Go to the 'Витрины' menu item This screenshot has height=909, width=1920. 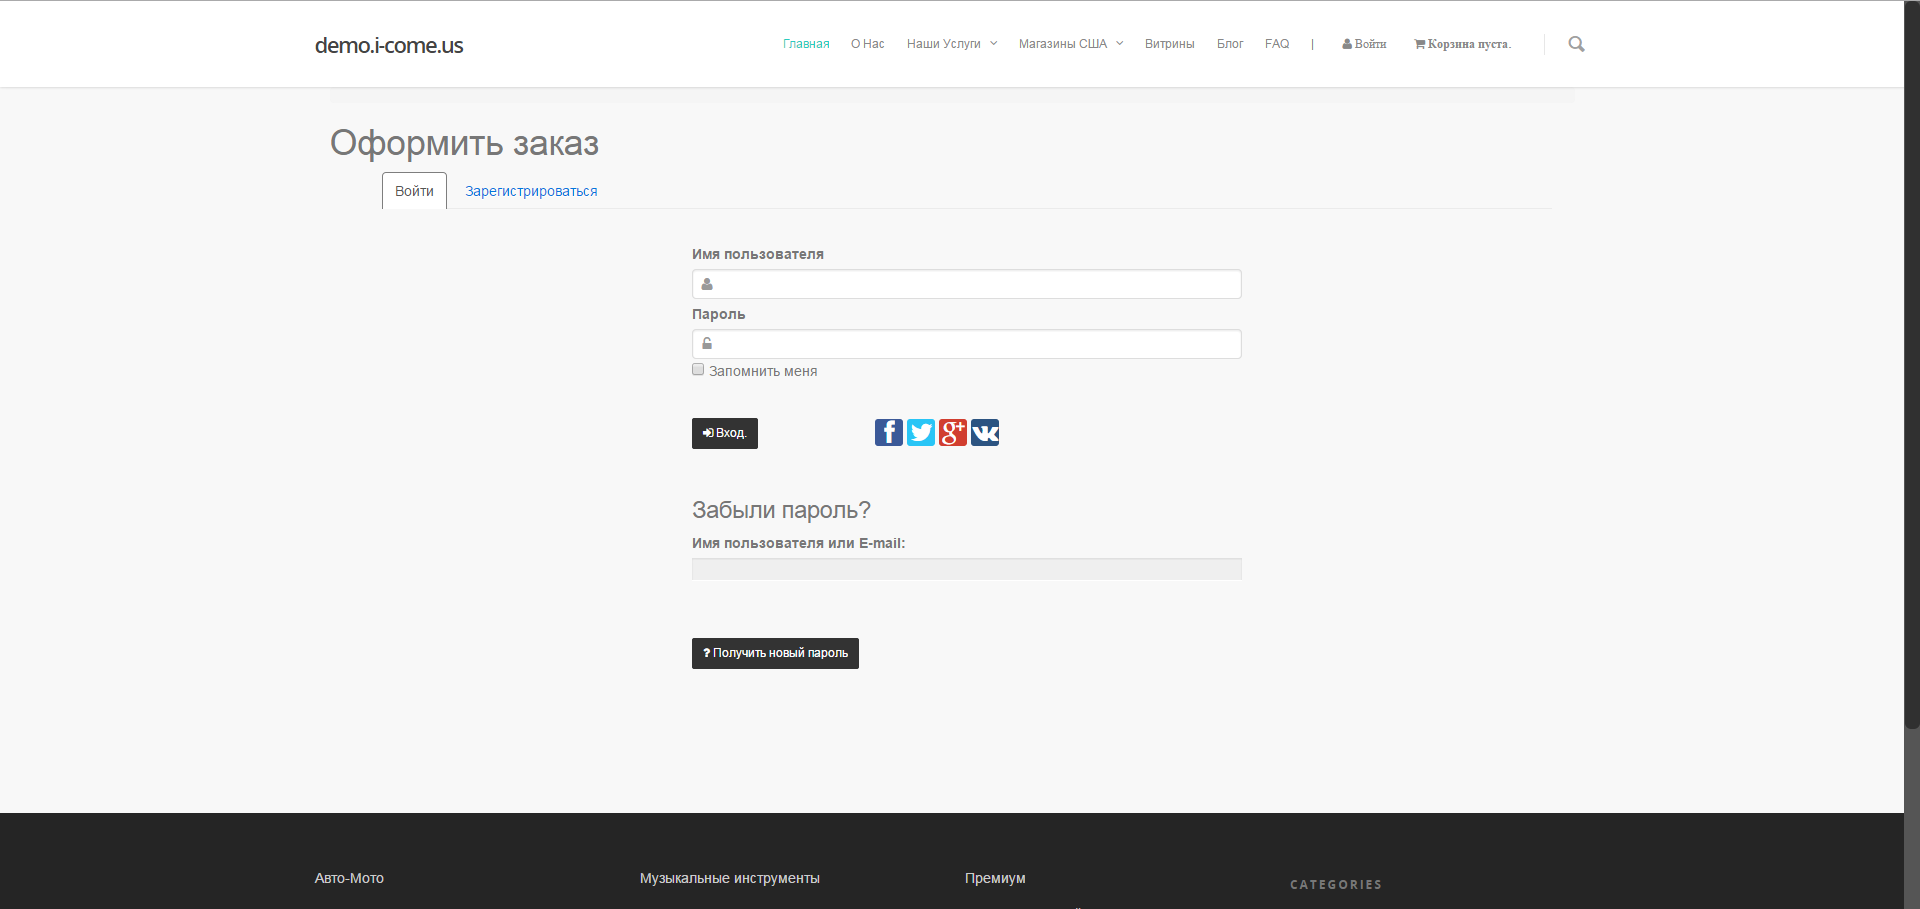[x=1170, y=44]
